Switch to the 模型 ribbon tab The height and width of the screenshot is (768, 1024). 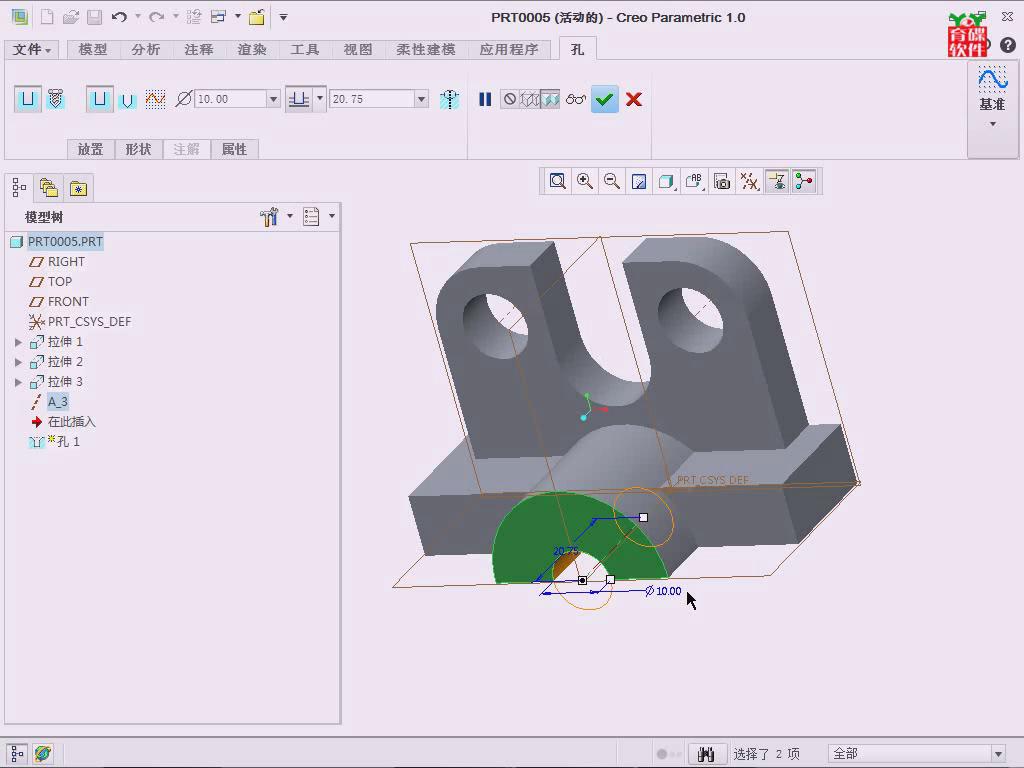click(93, 50)
